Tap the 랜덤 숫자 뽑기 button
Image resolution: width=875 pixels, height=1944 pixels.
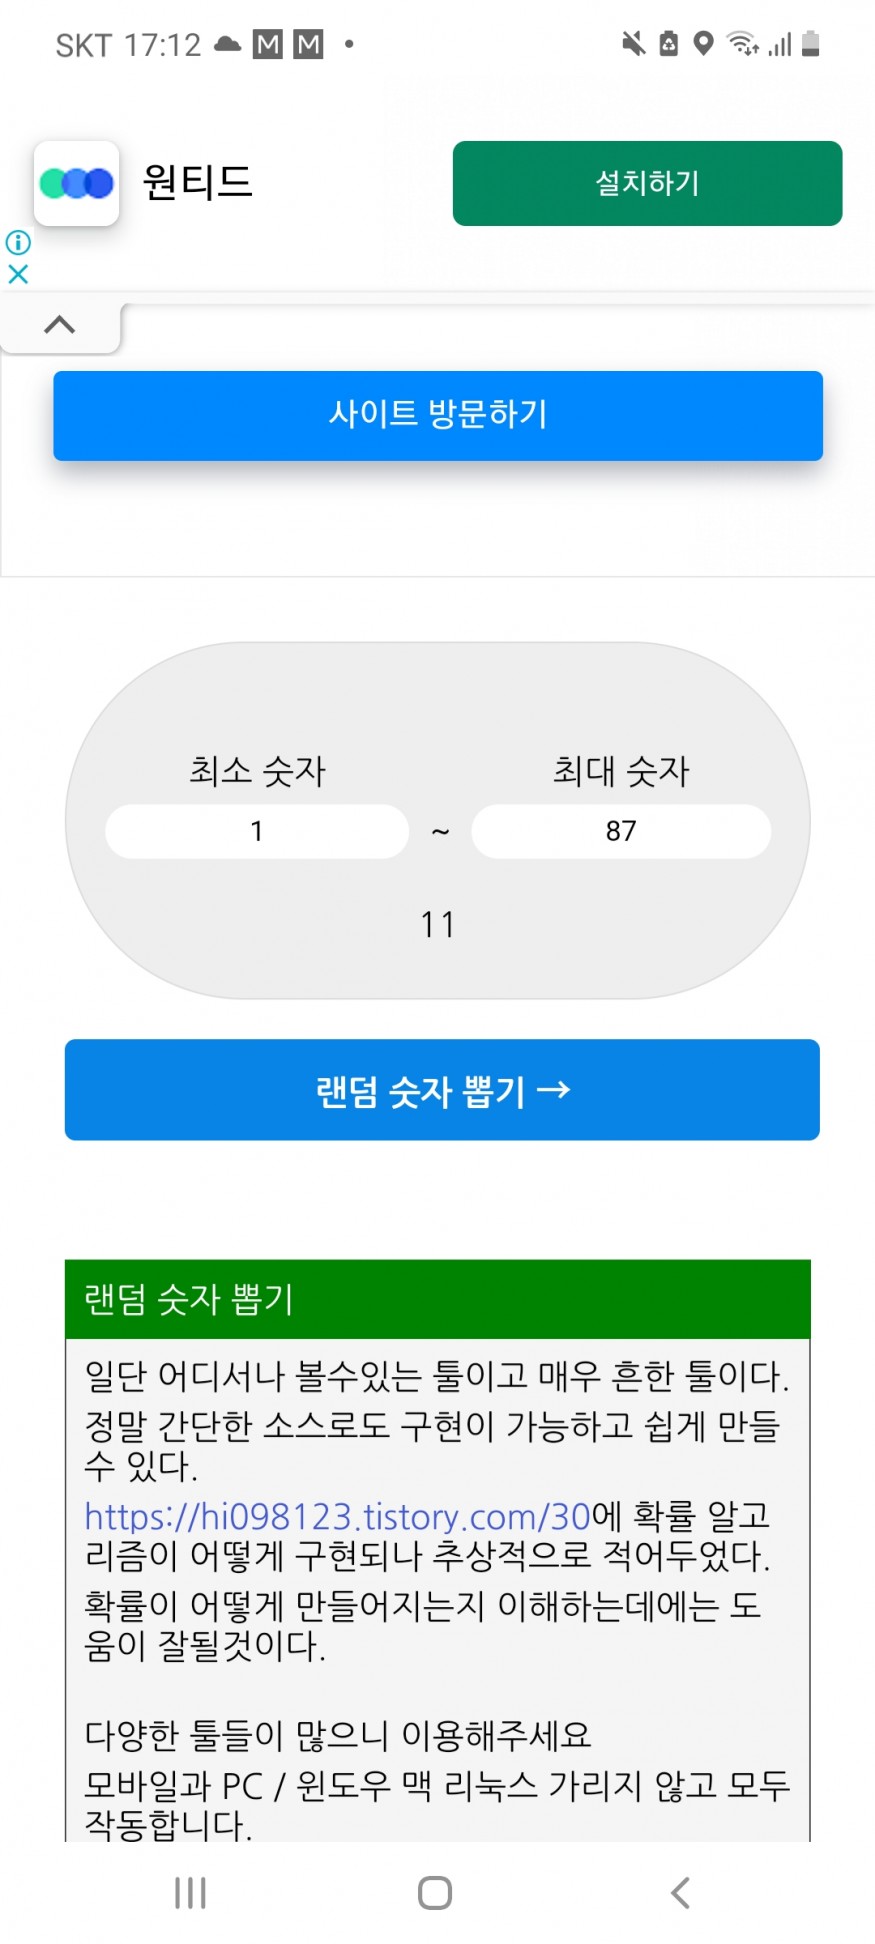pos(442,1090)
